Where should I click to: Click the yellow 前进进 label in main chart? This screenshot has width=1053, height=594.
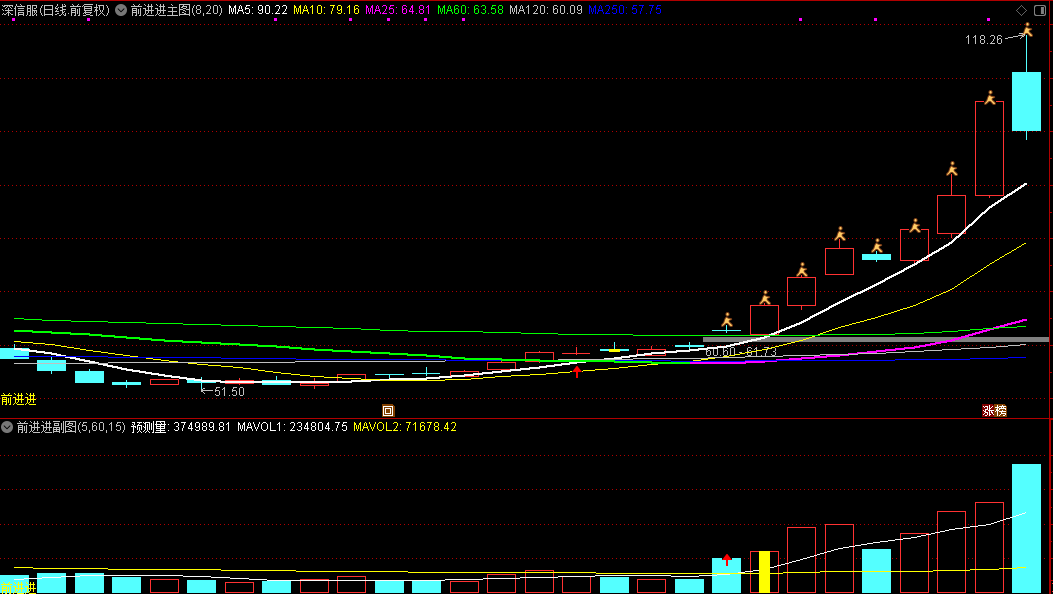(x=18, y=400)
